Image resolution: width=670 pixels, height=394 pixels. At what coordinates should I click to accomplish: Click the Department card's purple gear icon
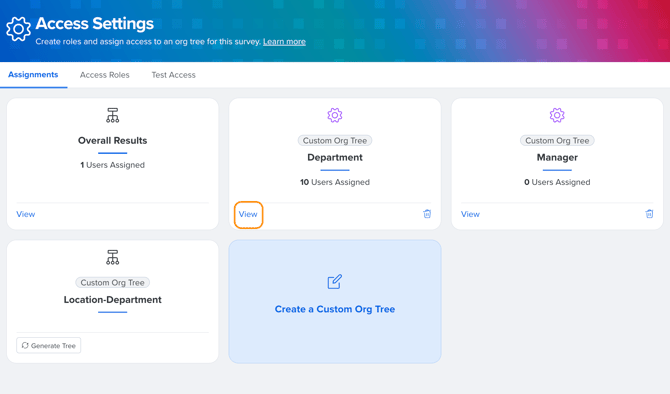(x=335, y=115)
